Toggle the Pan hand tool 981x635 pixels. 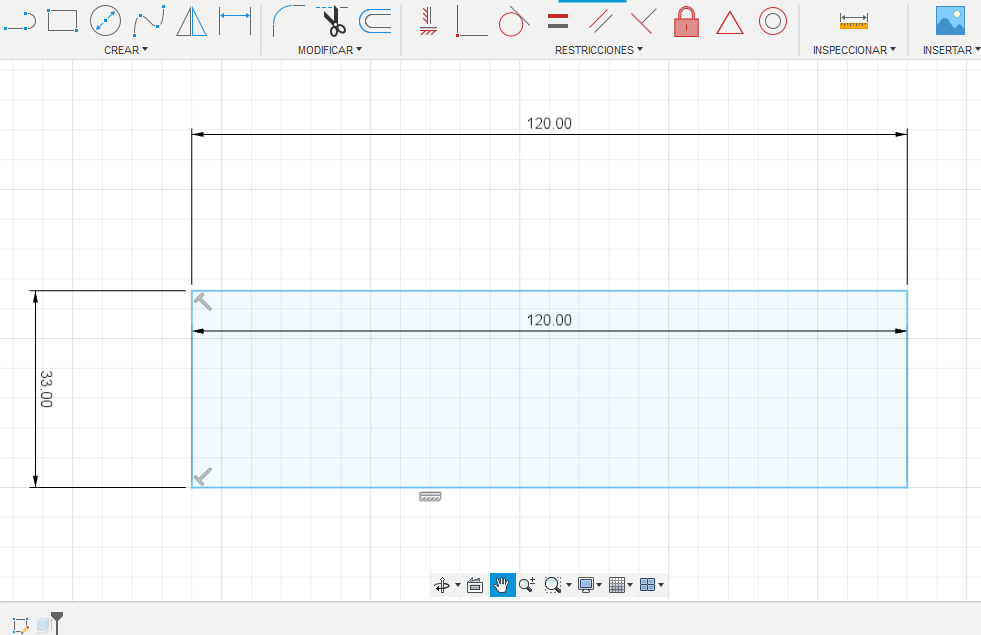click(502, 585)
